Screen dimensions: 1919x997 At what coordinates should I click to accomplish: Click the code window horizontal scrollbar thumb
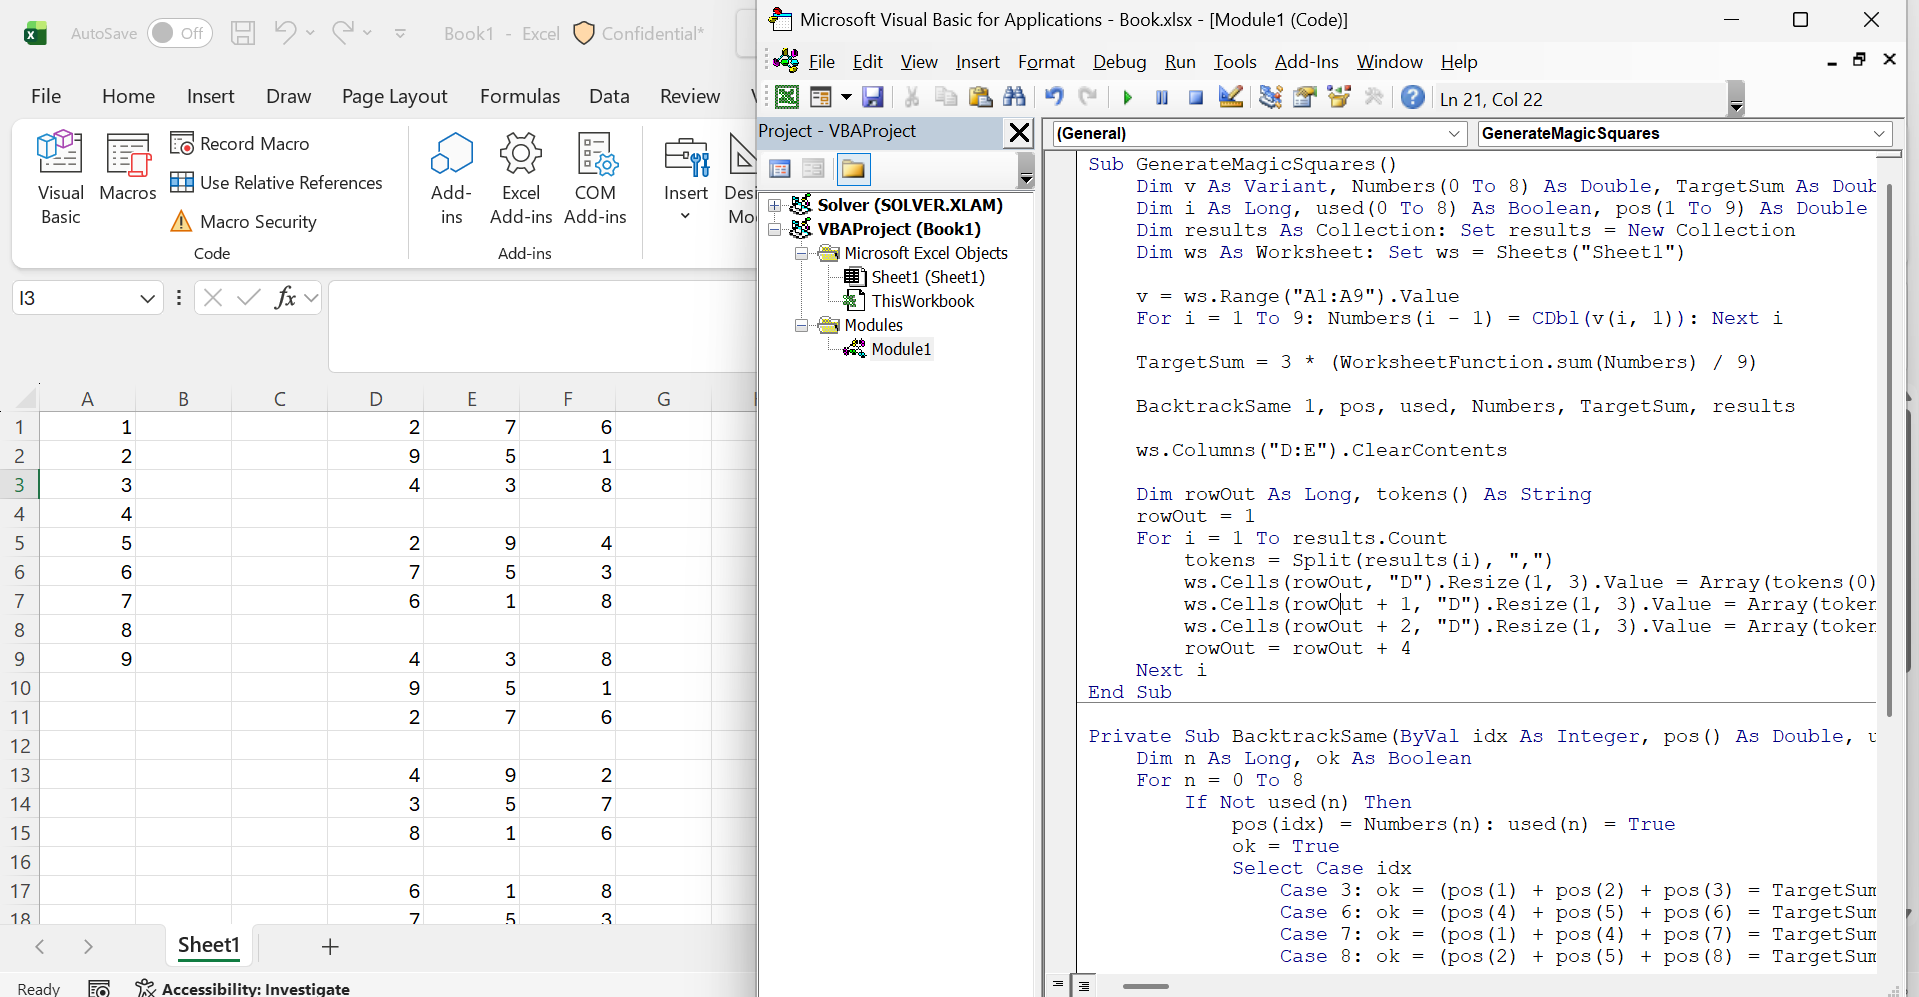click(x=1145, y=986)
